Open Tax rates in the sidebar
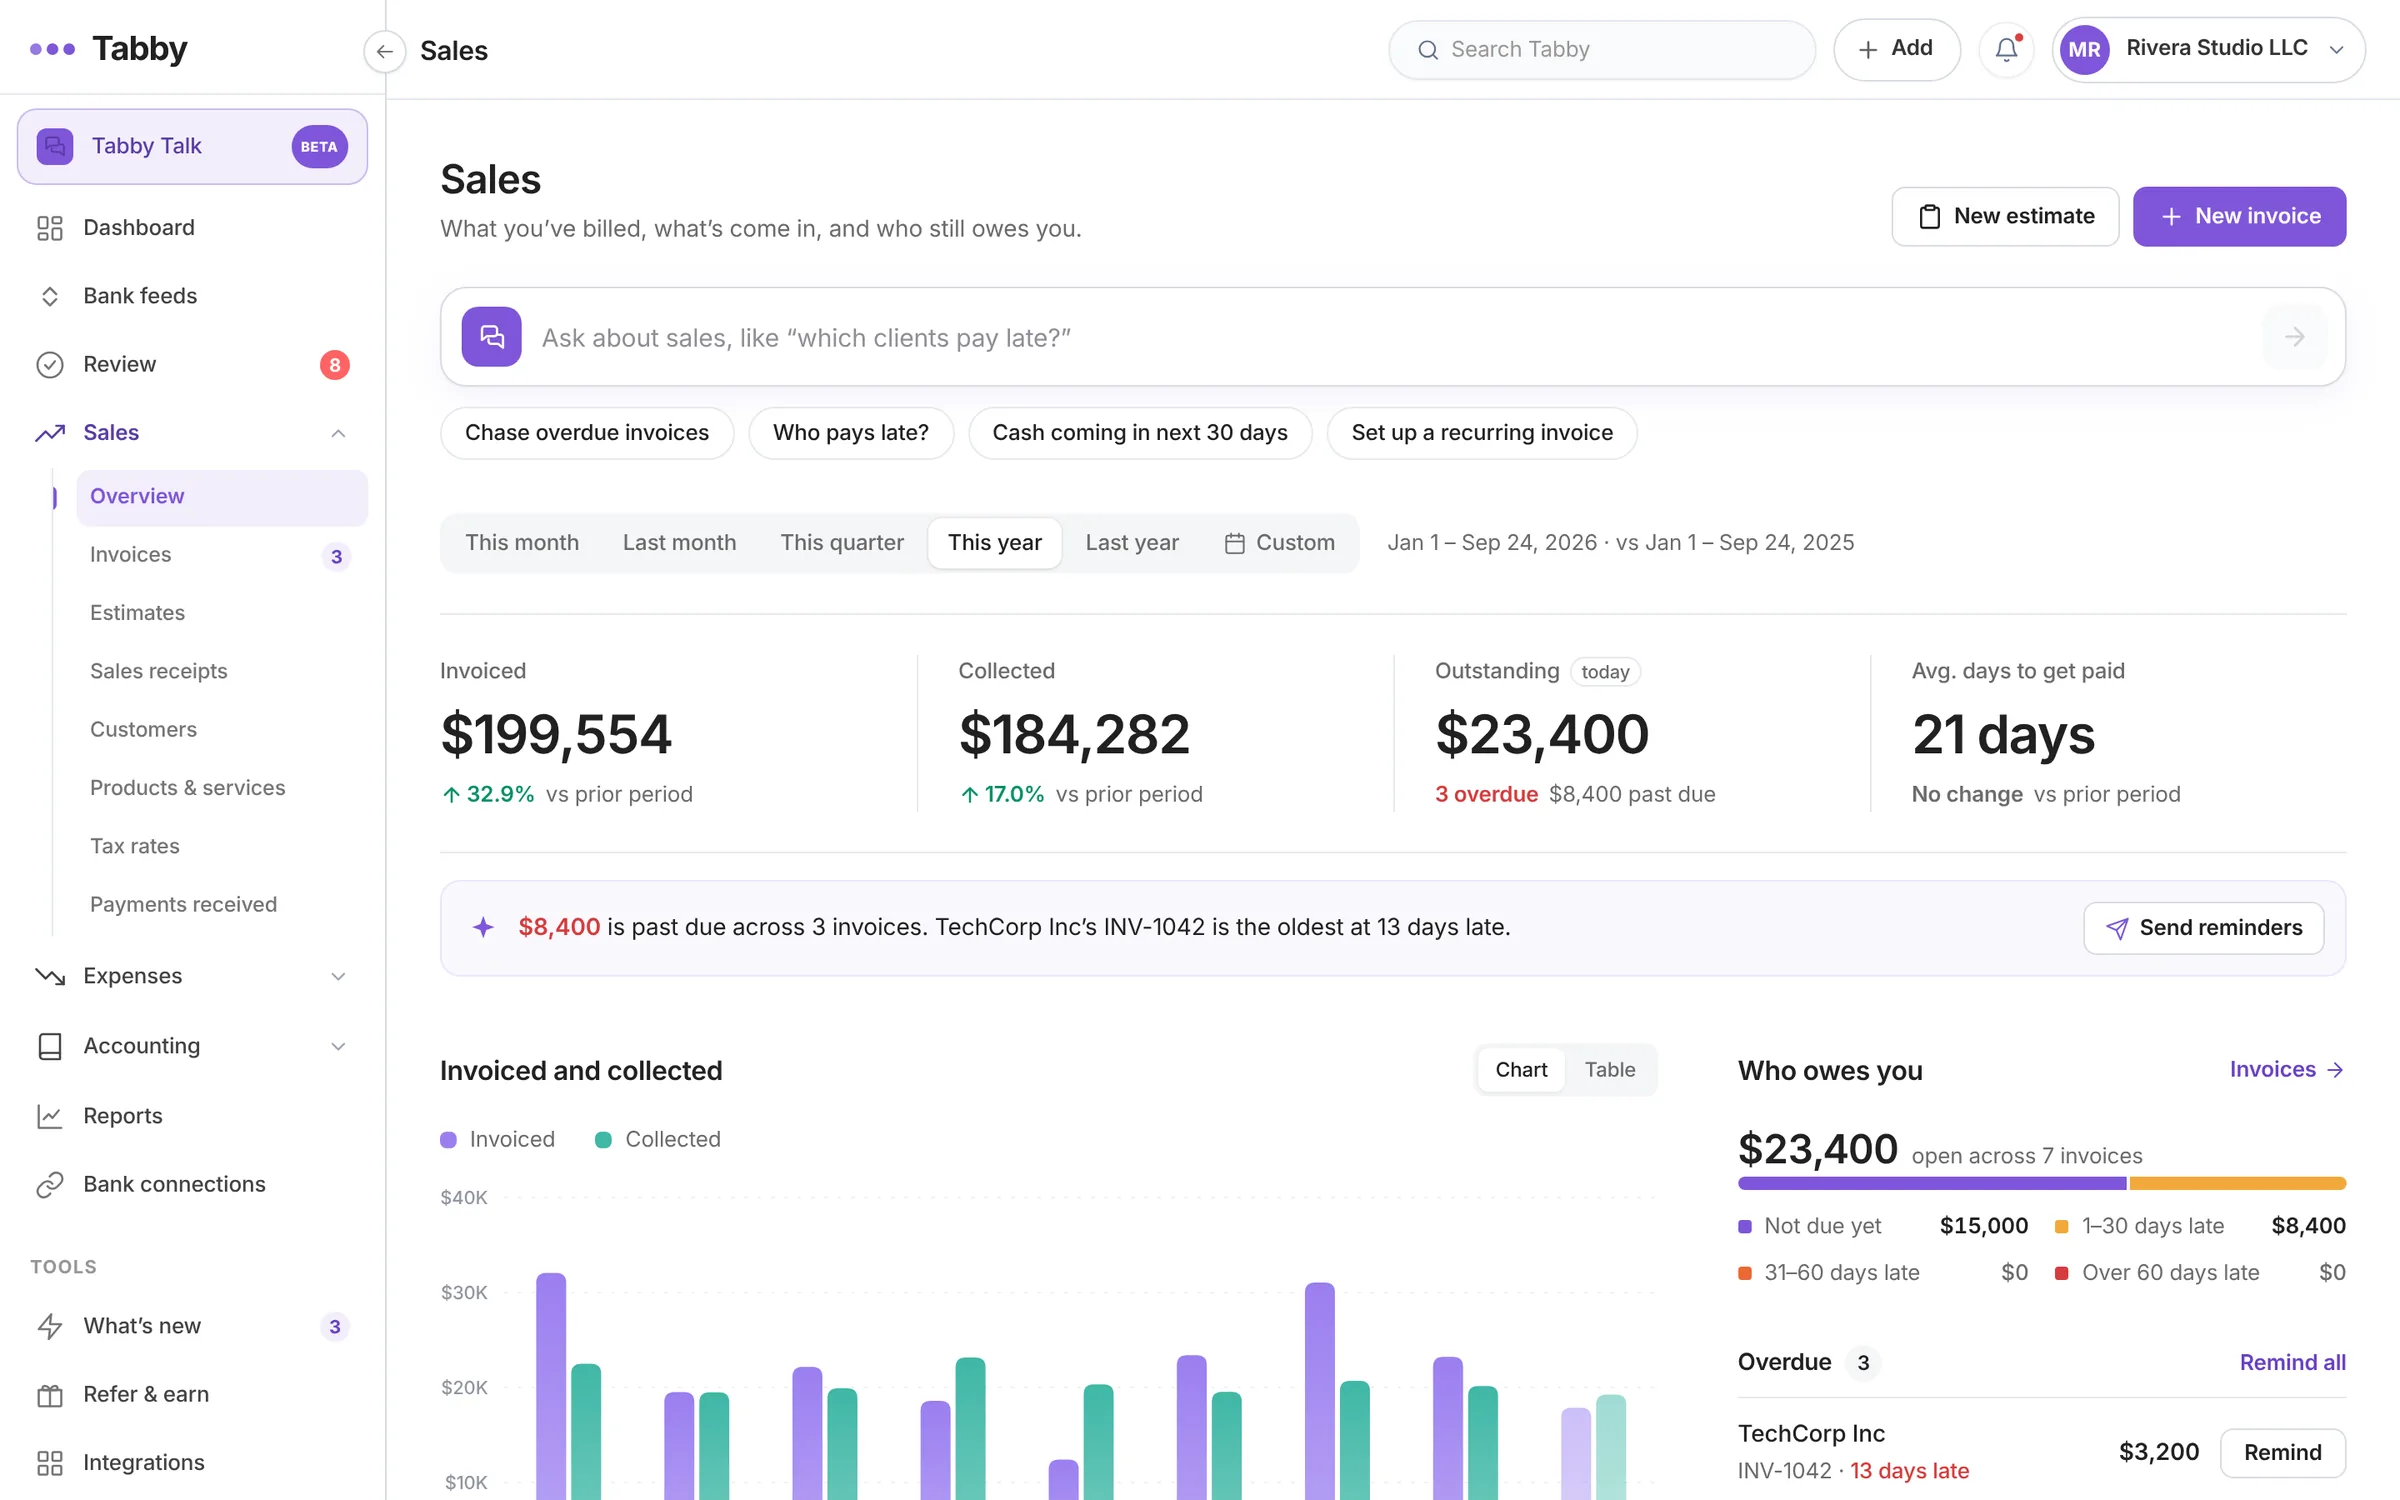 tap(222, 846)
